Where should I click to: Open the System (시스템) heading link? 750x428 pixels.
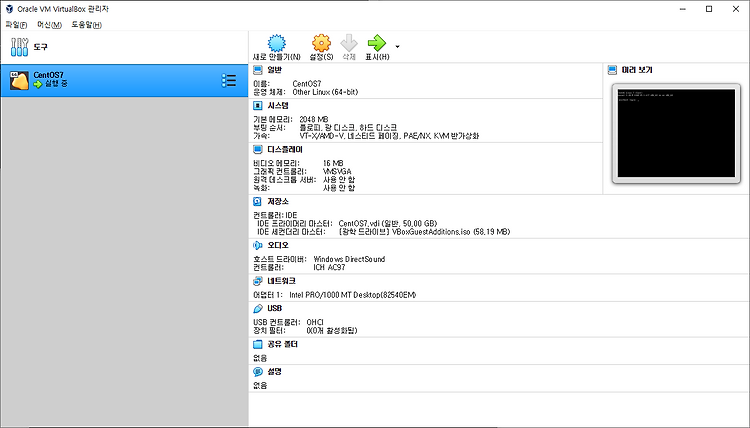(x=278, y=106)
